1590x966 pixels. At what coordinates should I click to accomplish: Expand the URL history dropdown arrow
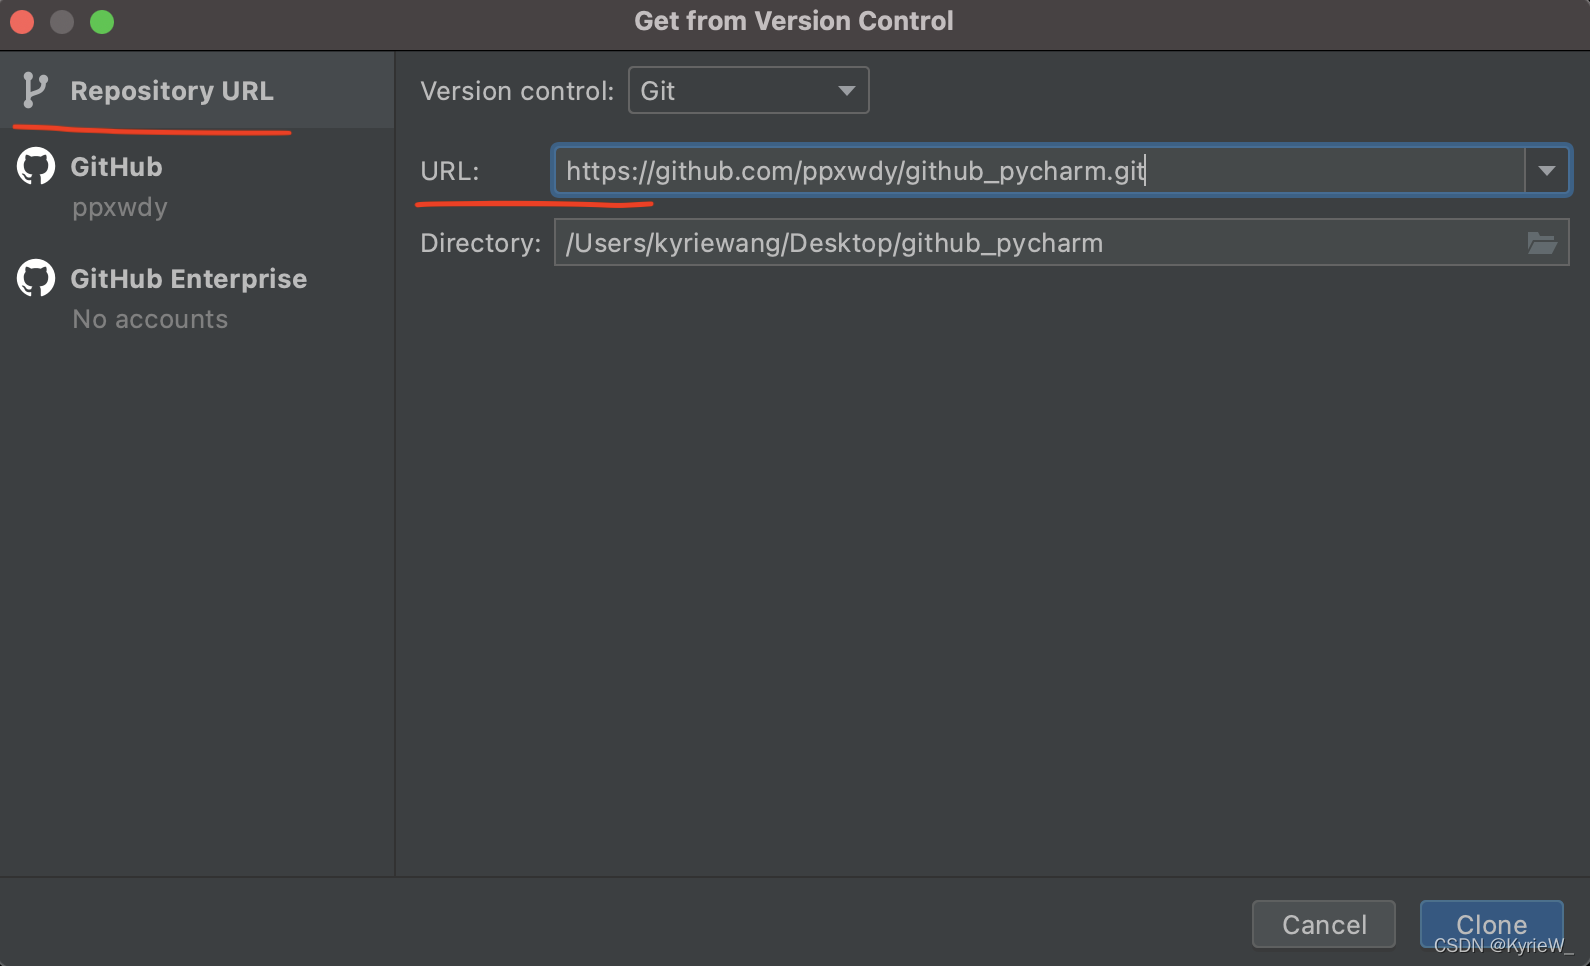(1546, 171)
